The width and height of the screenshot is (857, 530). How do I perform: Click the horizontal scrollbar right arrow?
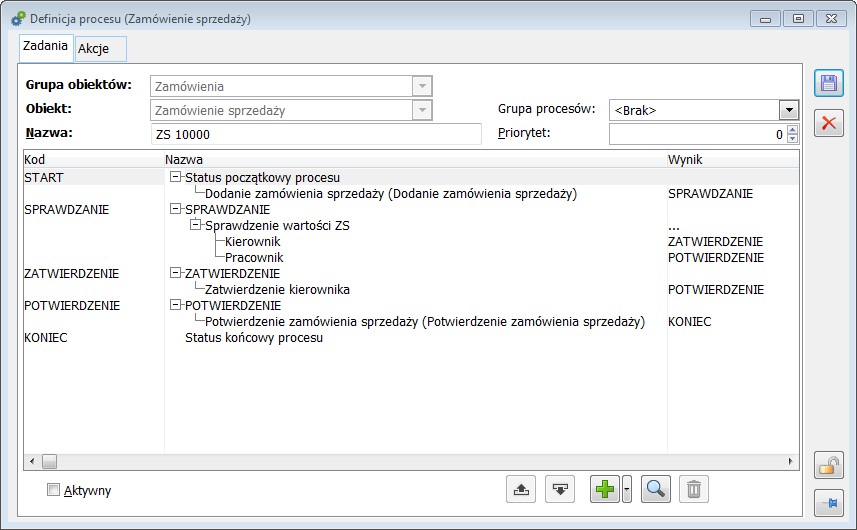point(791,462)
